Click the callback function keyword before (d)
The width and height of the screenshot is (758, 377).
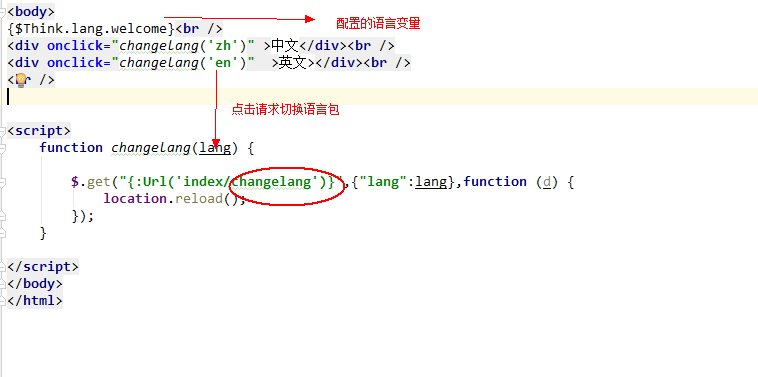point(495,182)
